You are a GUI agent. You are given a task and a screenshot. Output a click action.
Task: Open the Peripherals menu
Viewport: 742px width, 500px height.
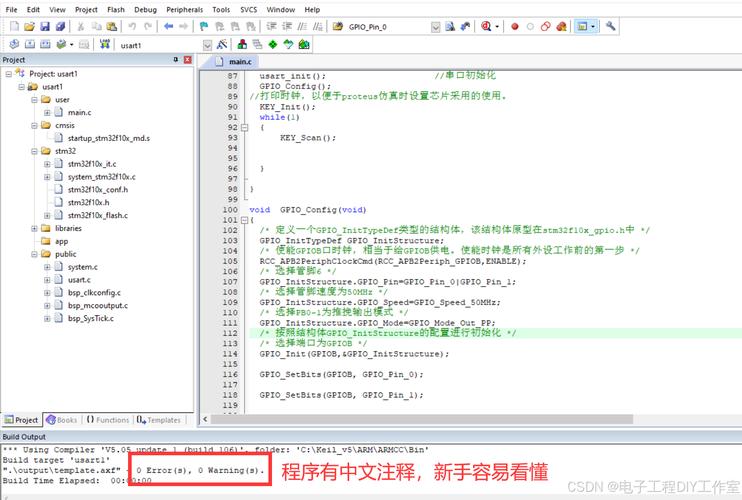[185, 9]
